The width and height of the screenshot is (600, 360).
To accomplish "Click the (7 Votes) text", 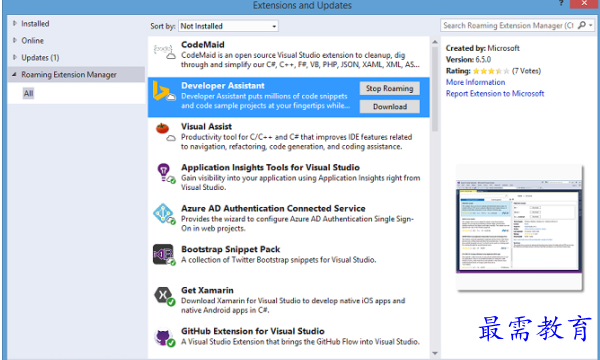I will click(526, 71).
